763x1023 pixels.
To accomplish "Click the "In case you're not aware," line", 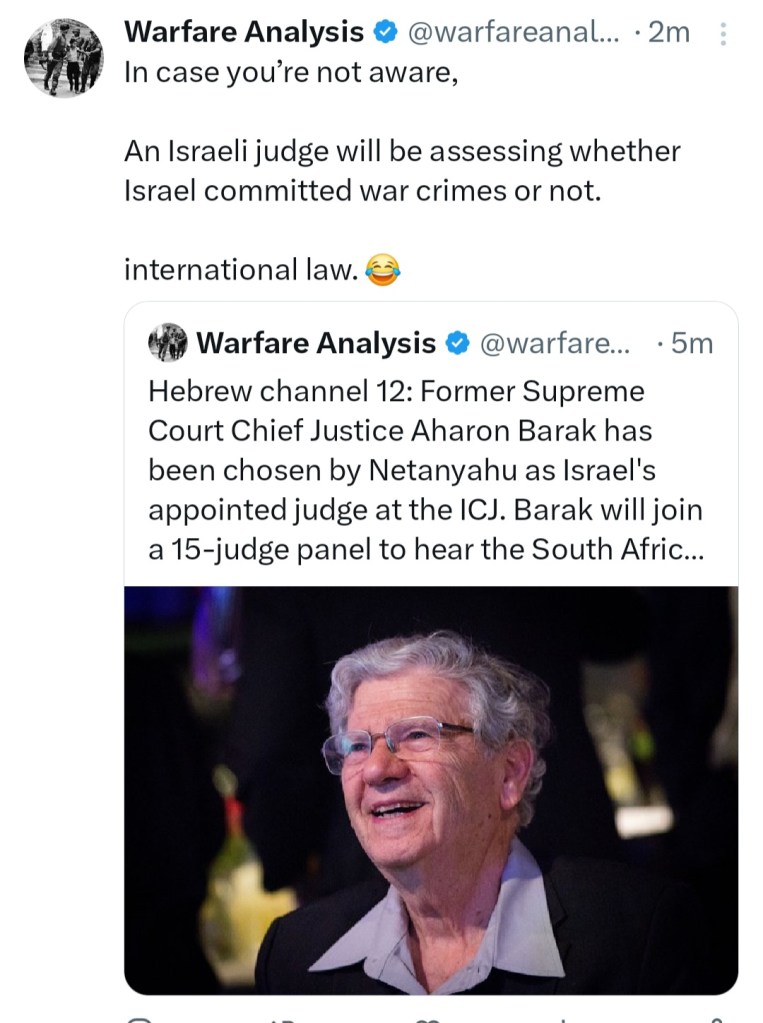I will point(291,74).
